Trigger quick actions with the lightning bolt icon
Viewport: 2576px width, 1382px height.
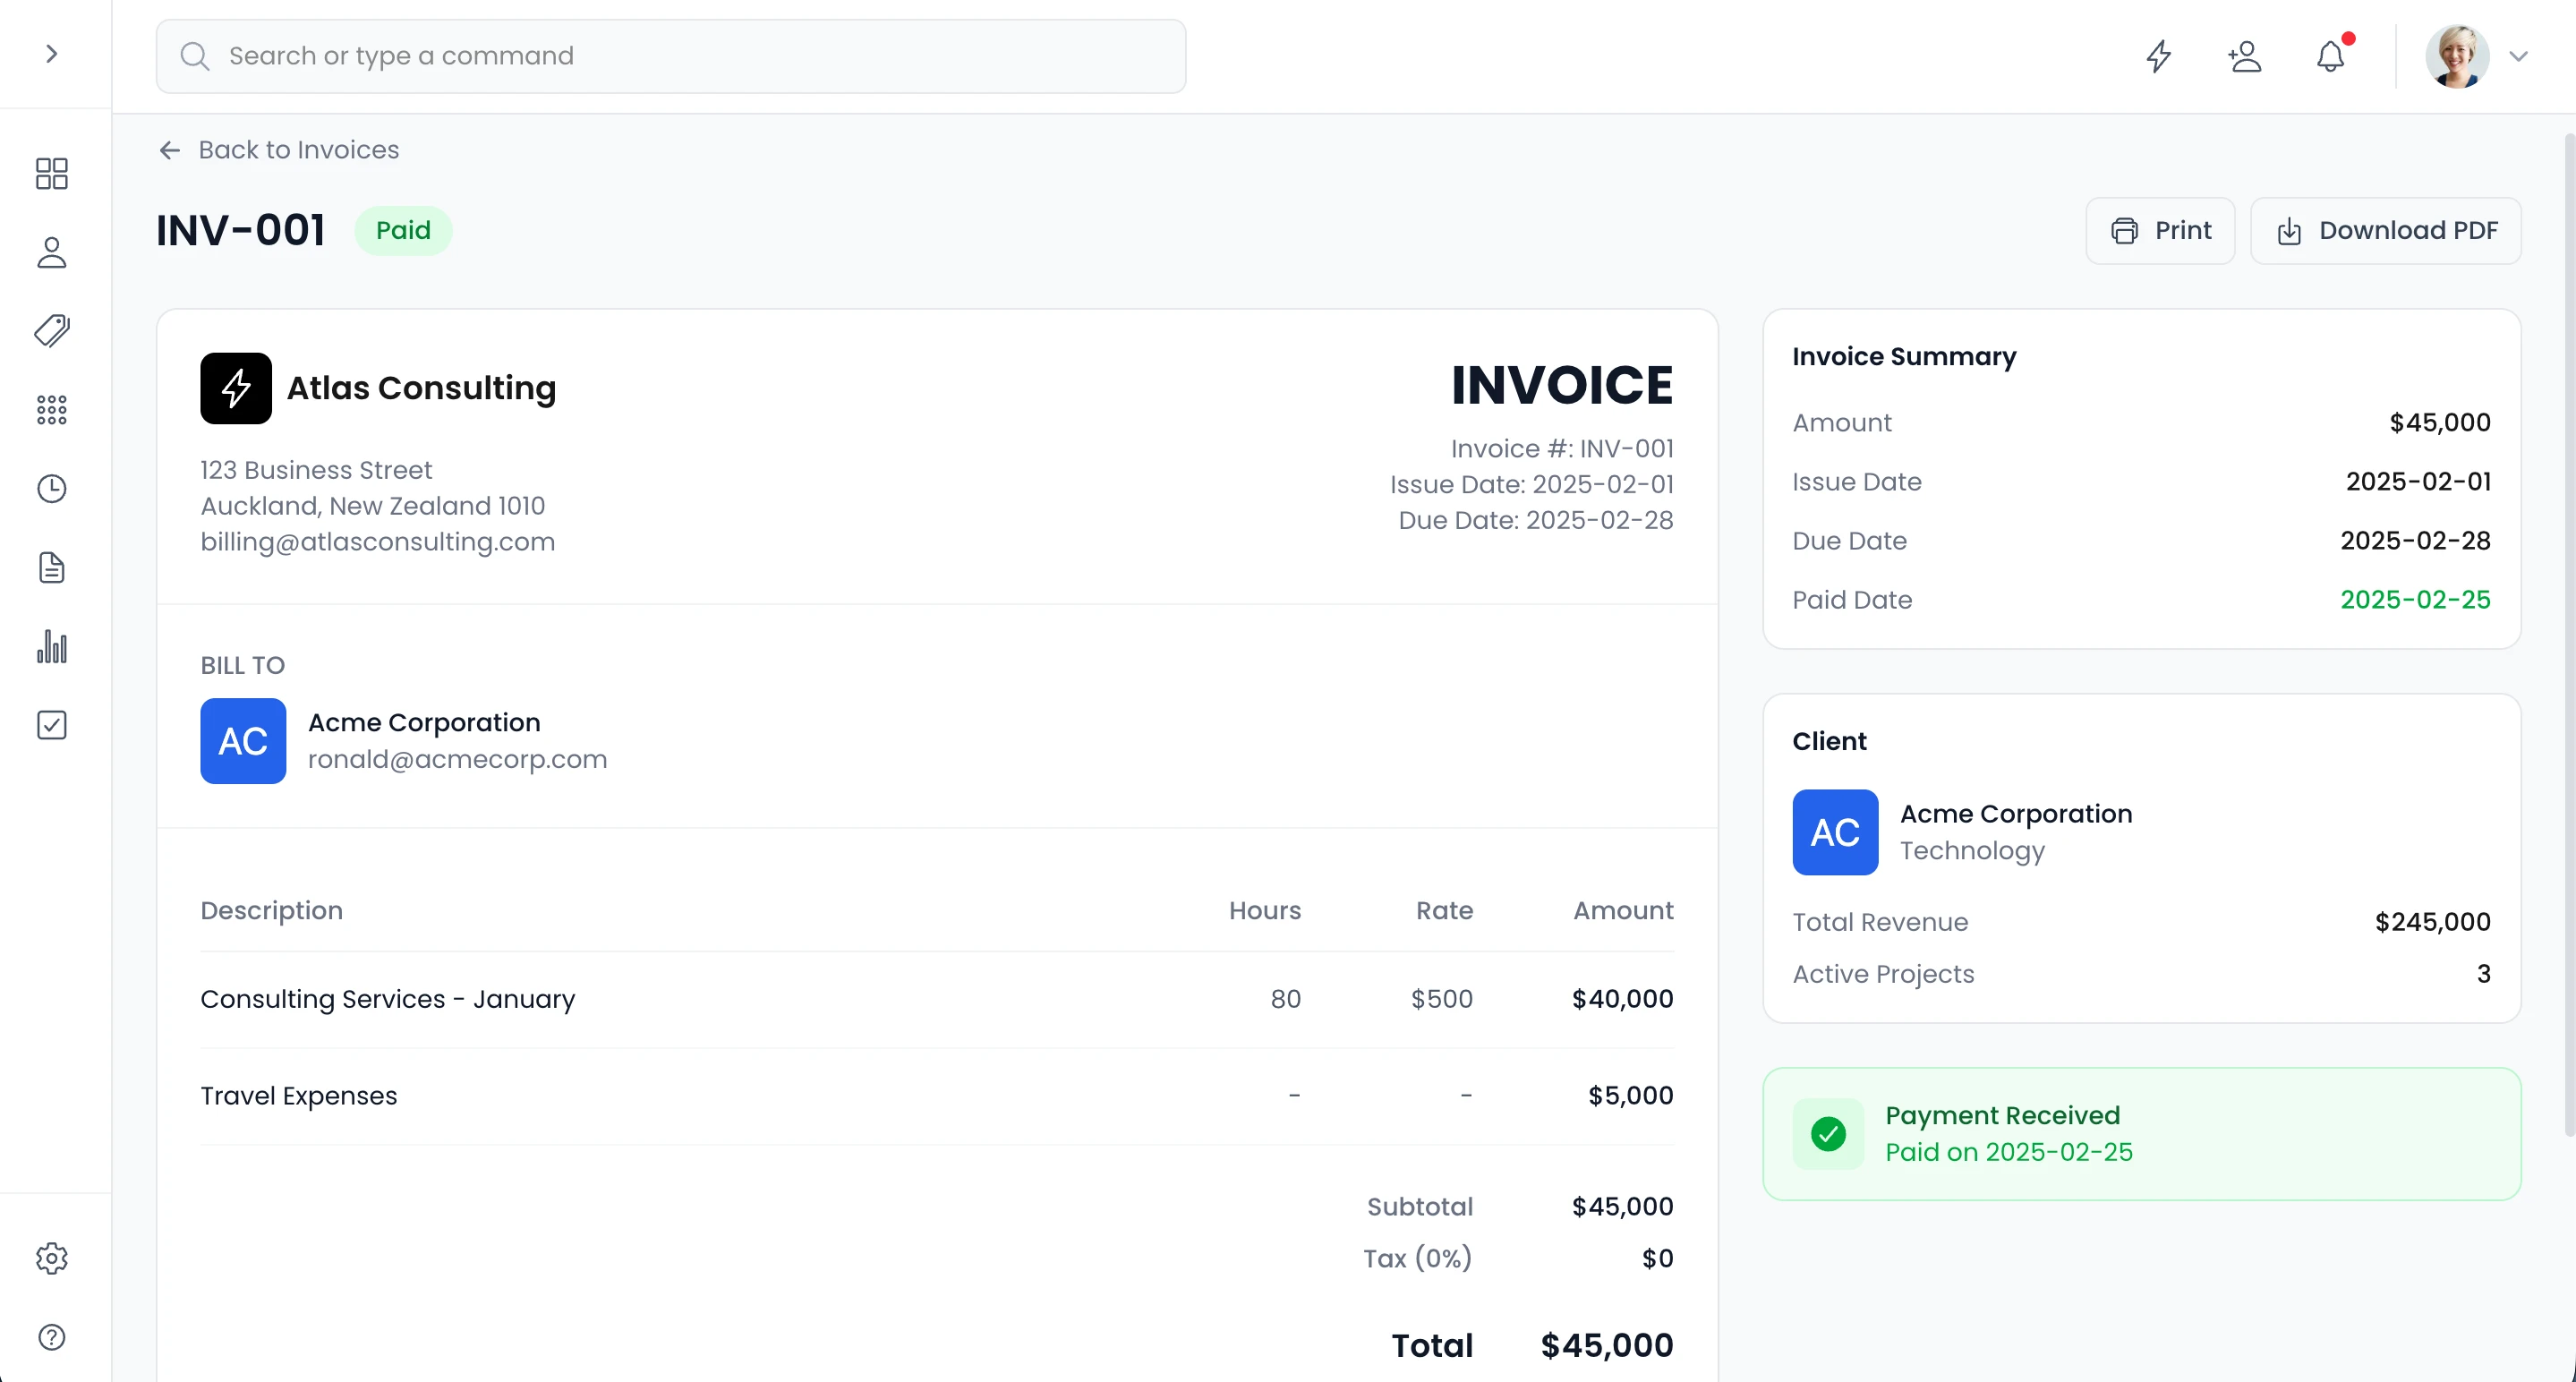click(2158, 56)
